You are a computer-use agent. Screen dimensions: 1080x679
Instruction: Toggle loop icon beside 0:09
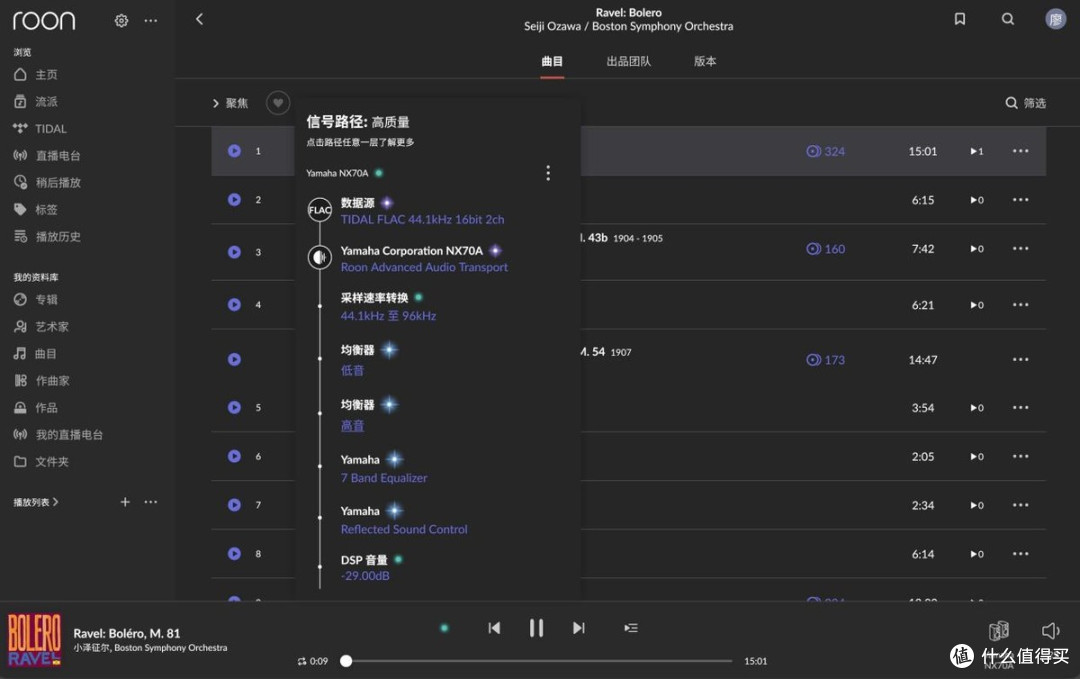[301, 661]
